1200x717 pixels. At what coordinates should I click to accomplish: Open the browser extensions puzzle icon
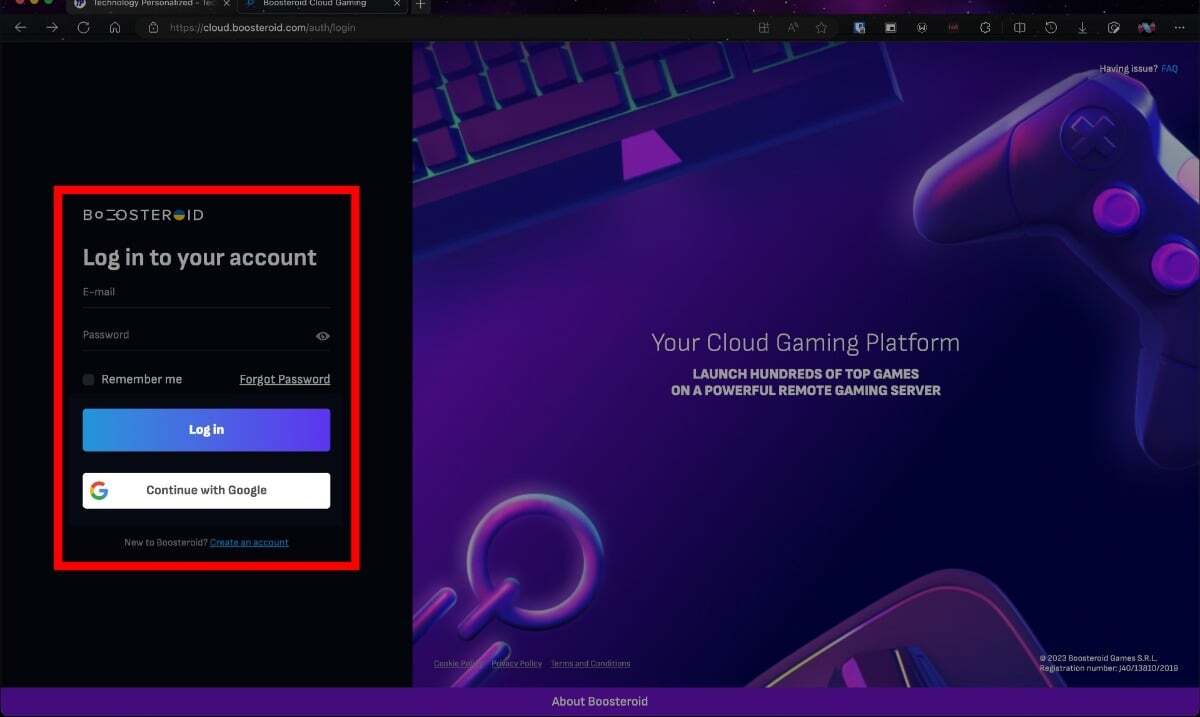click(x=985, y=28)
